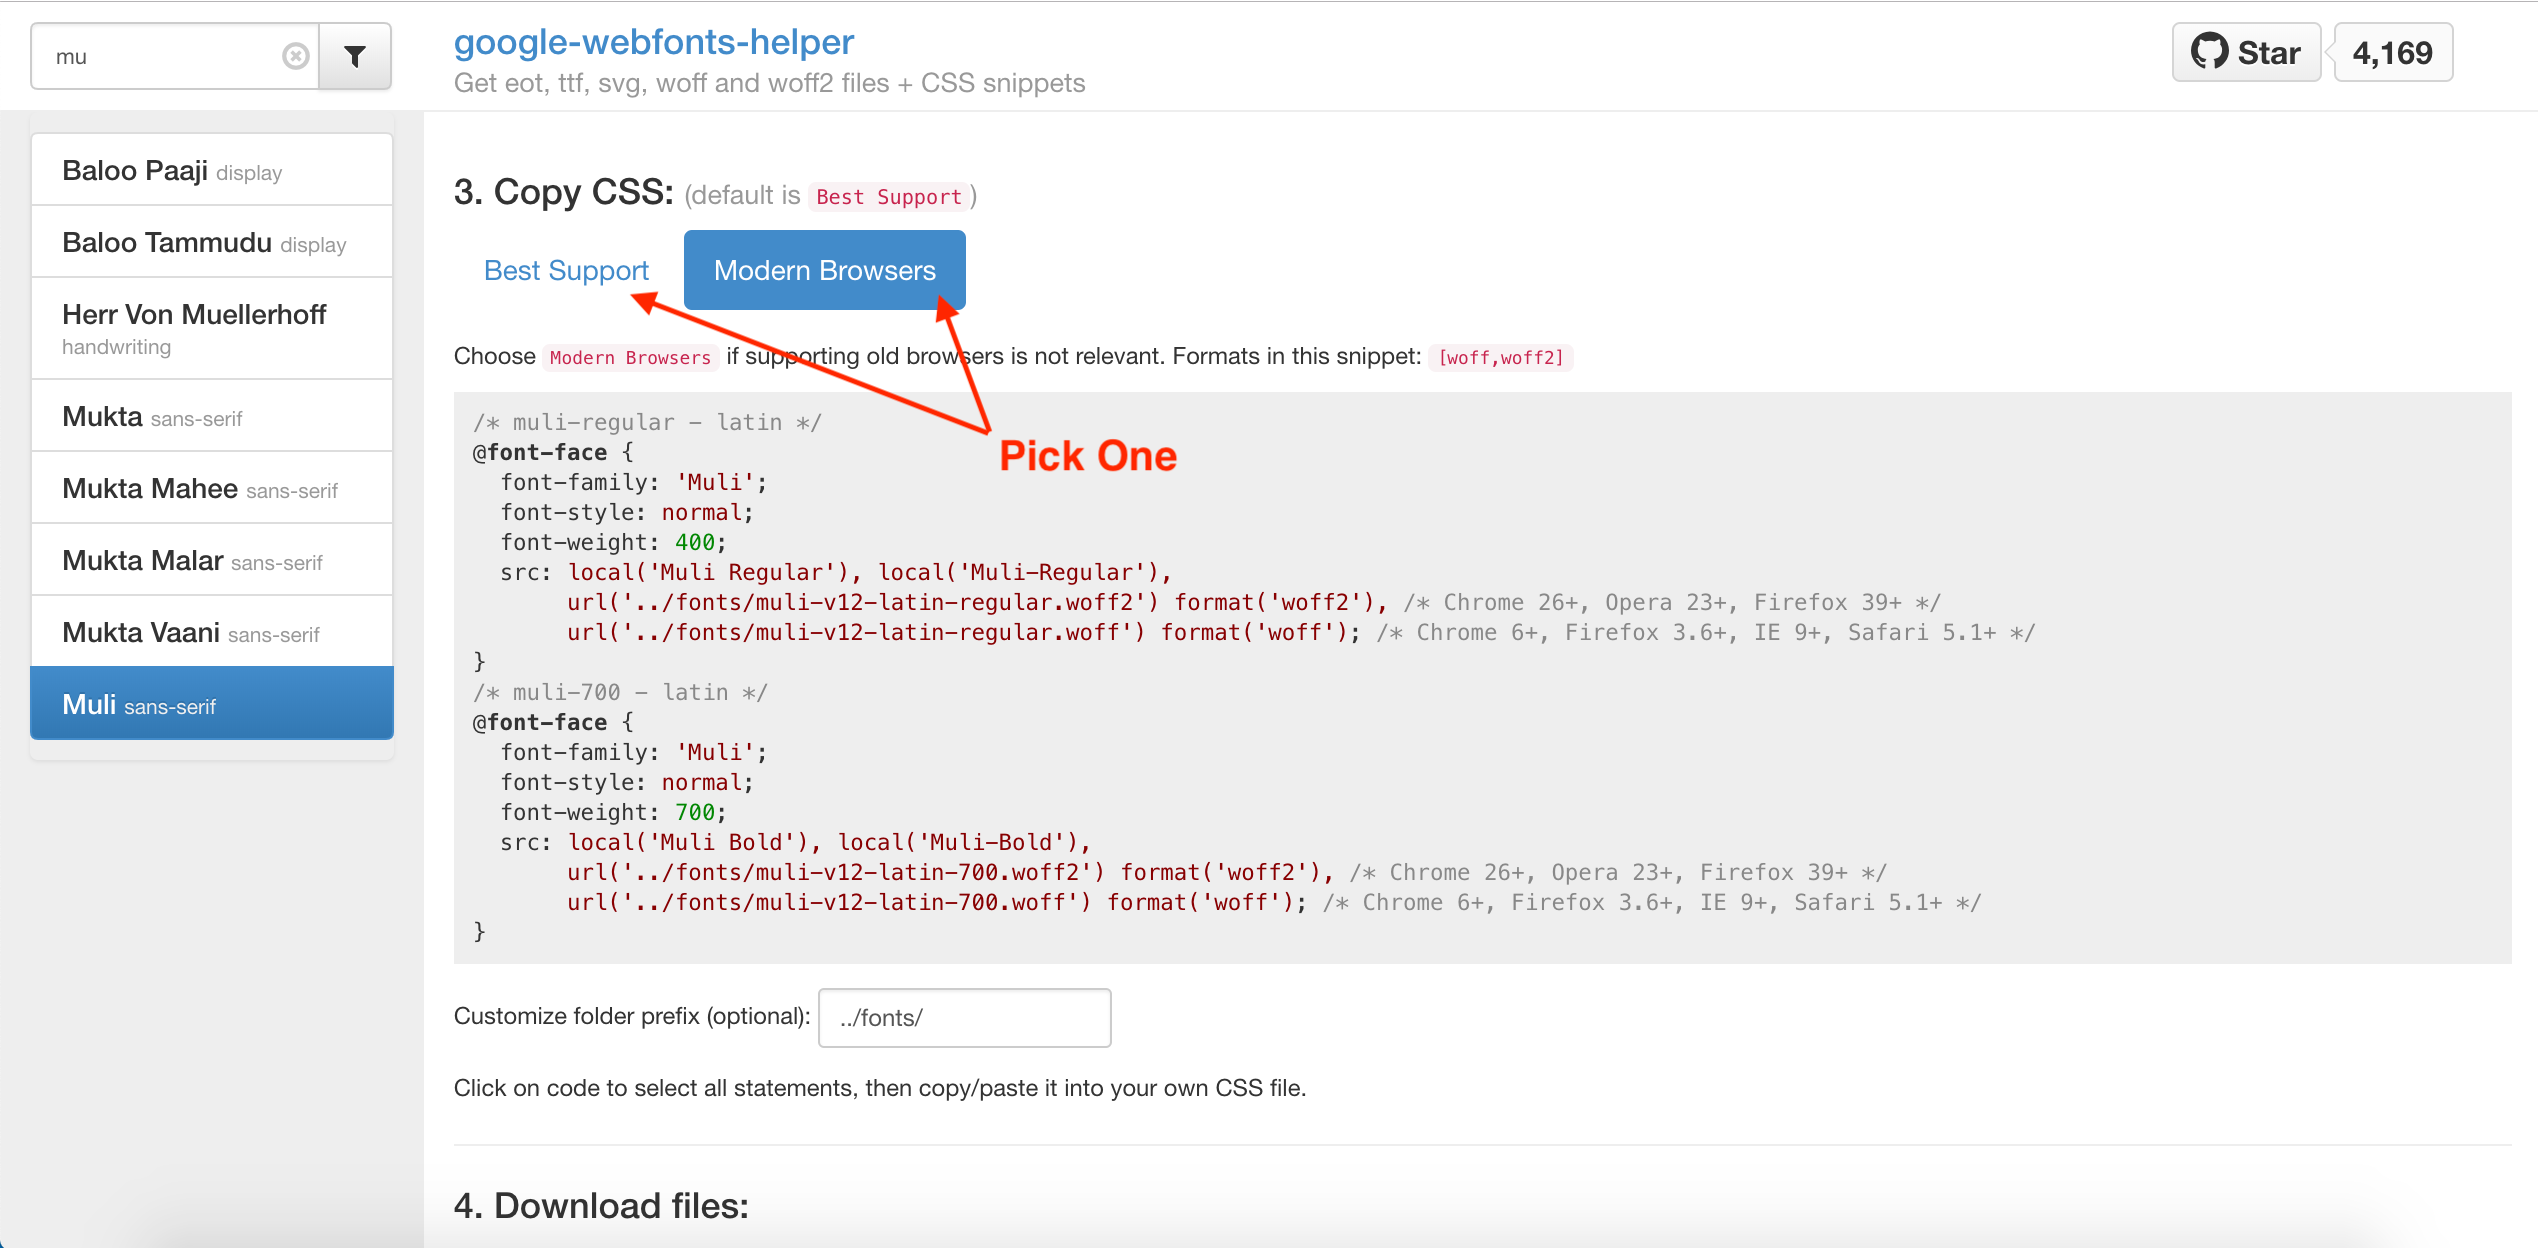Select the Modern Browsers tab
This screenshot has width=2538, height=1248.
[824, 270]
